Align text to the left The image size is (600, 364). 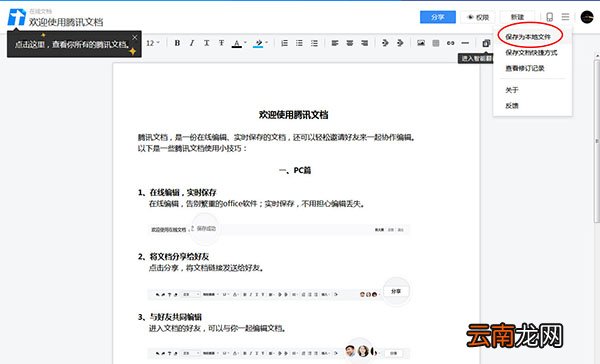coord(335,43)
